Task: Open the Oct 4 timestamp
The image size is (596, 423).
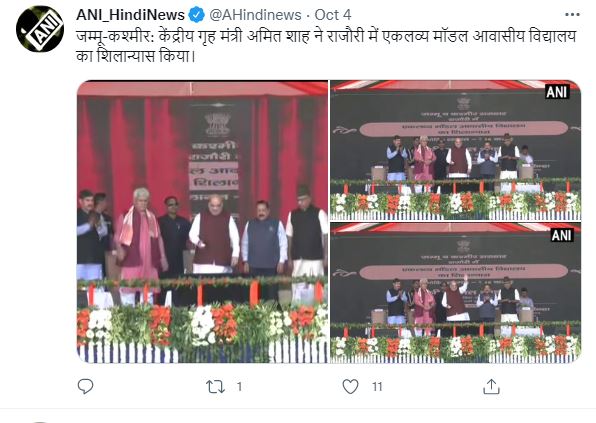Action: (333, 15)
